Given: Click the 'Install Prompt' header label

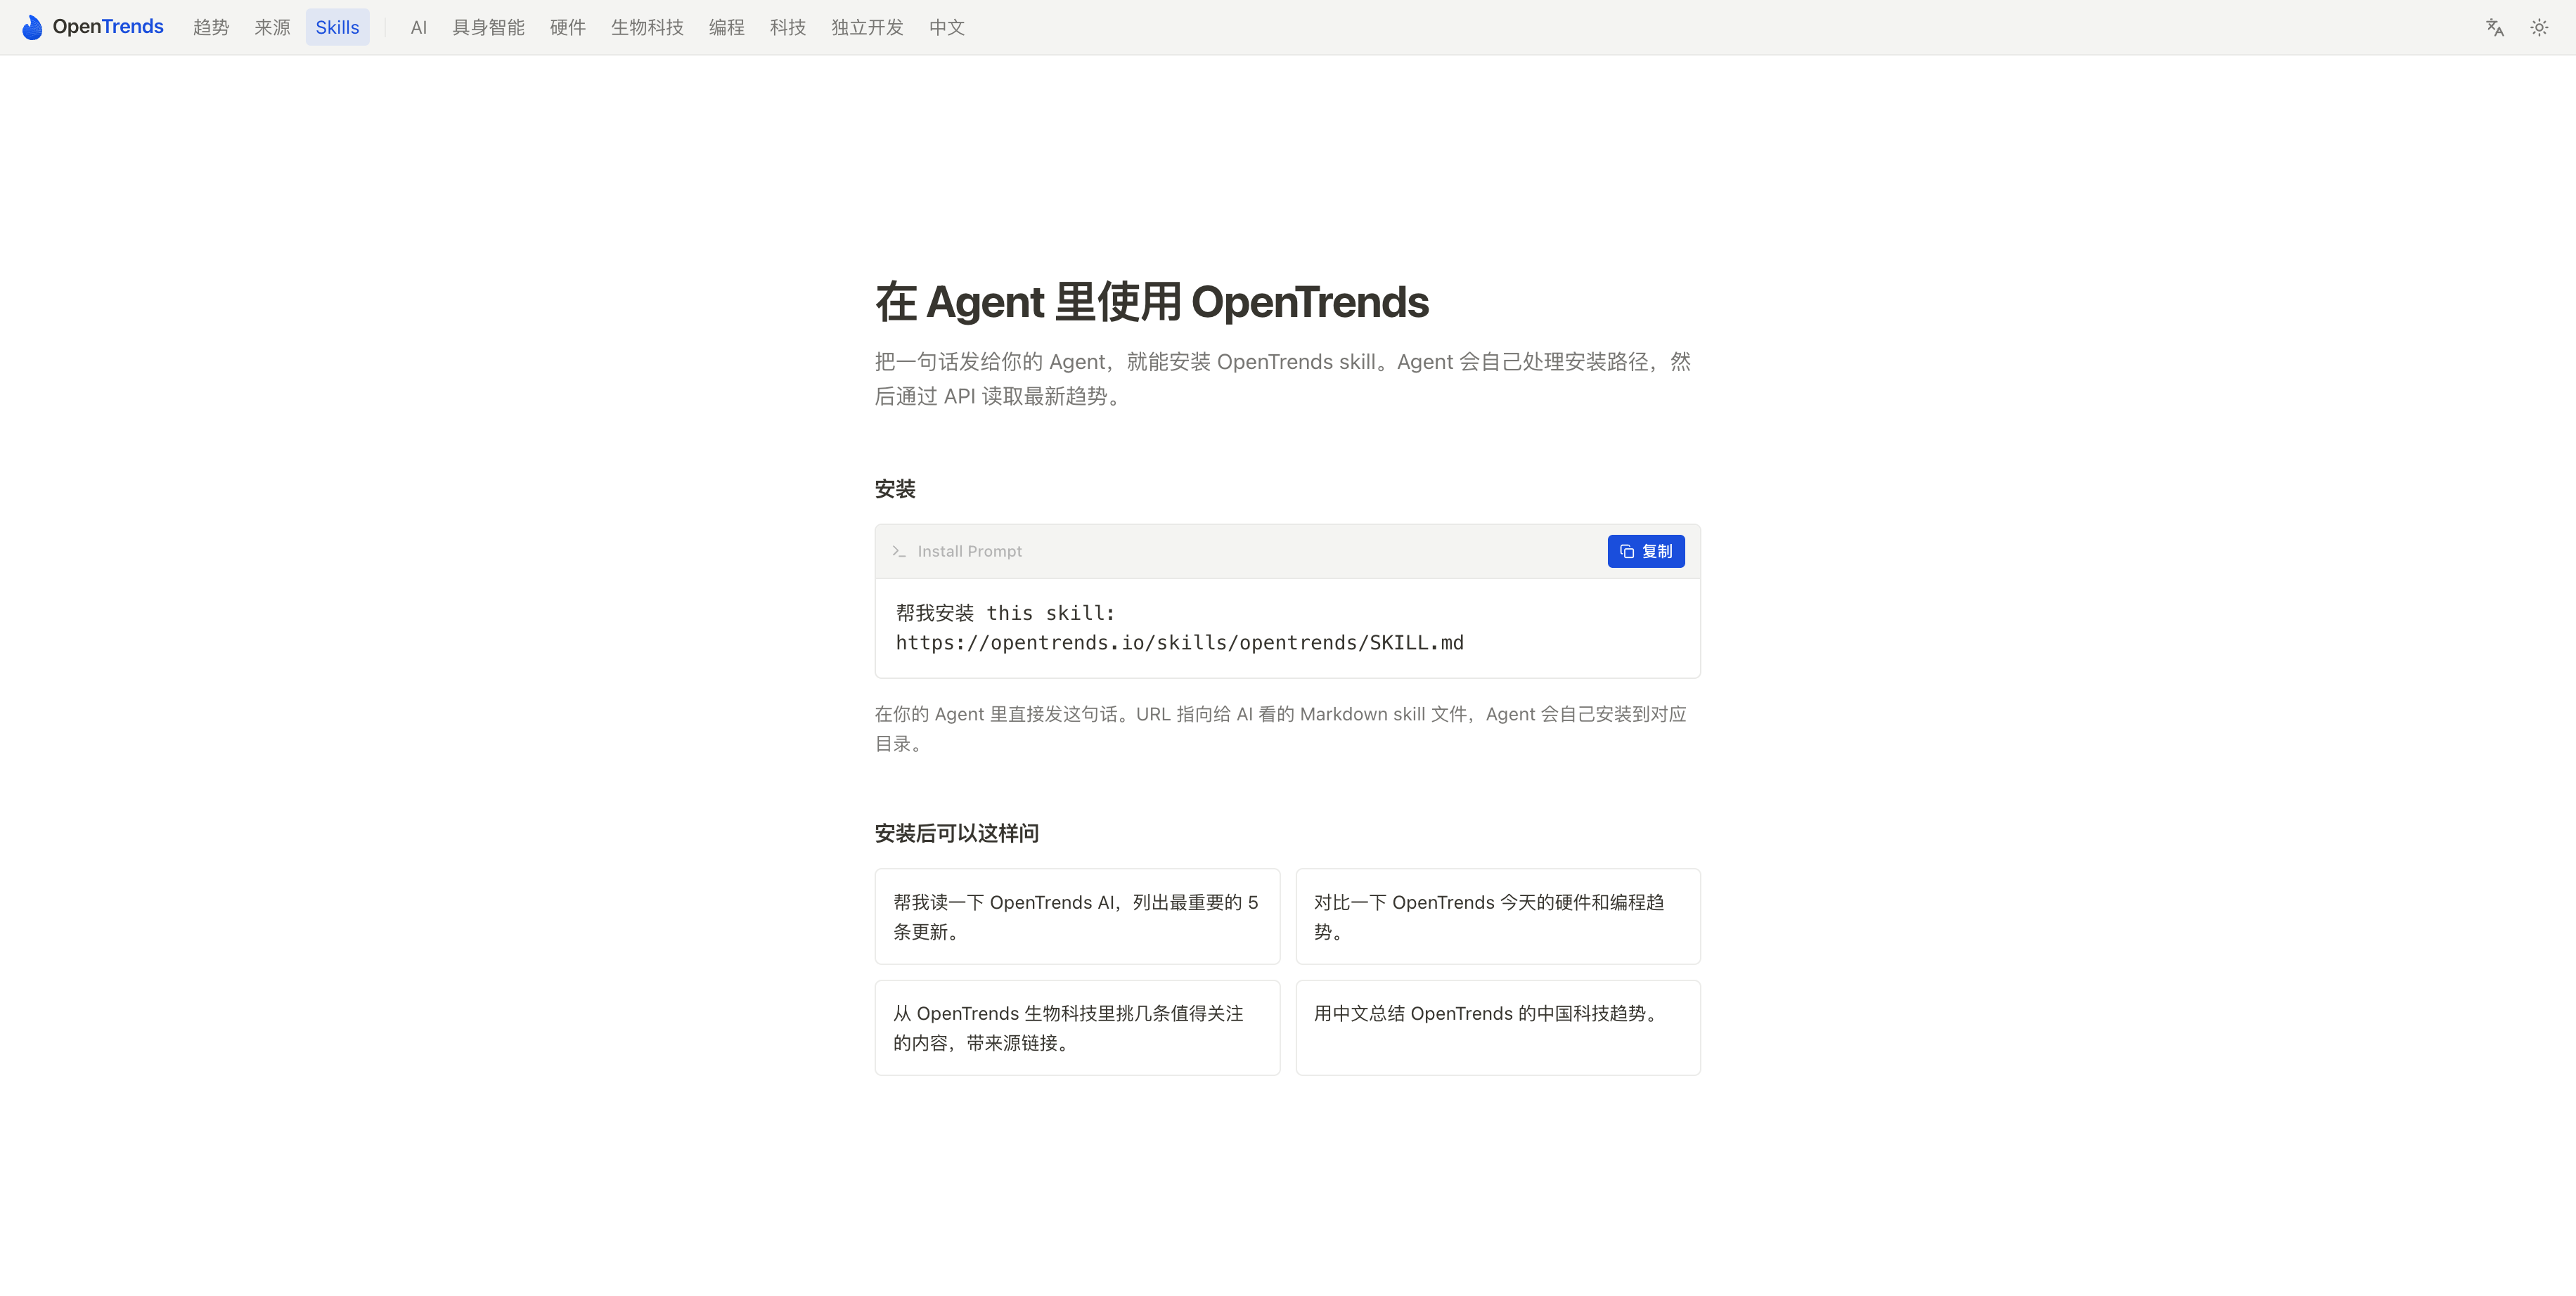Looking at the screenshot, I should (969, 551).
